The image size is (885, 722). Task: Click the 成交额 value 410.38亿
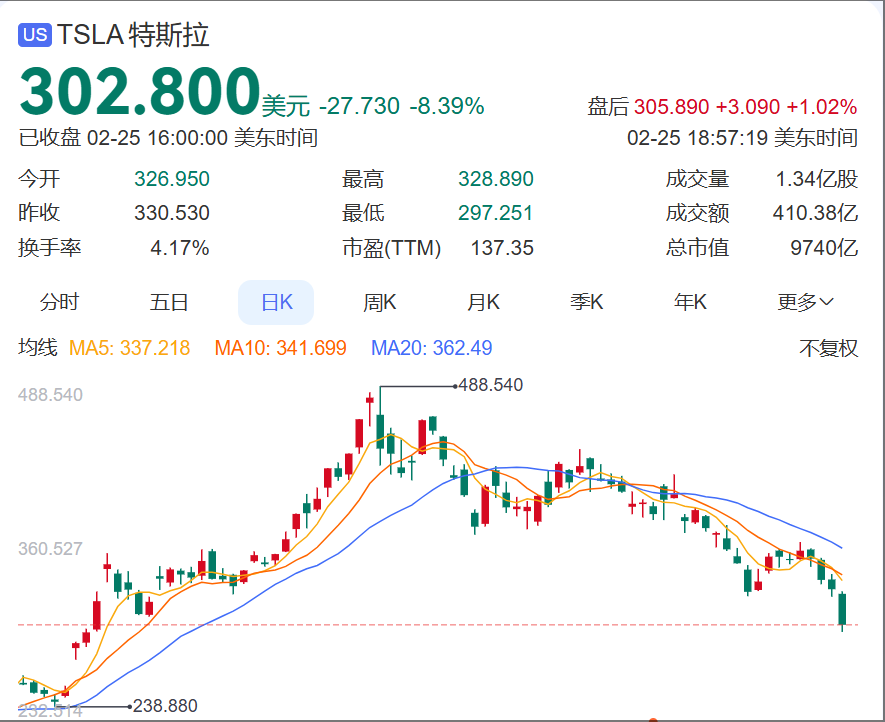(x=816, y=213)
